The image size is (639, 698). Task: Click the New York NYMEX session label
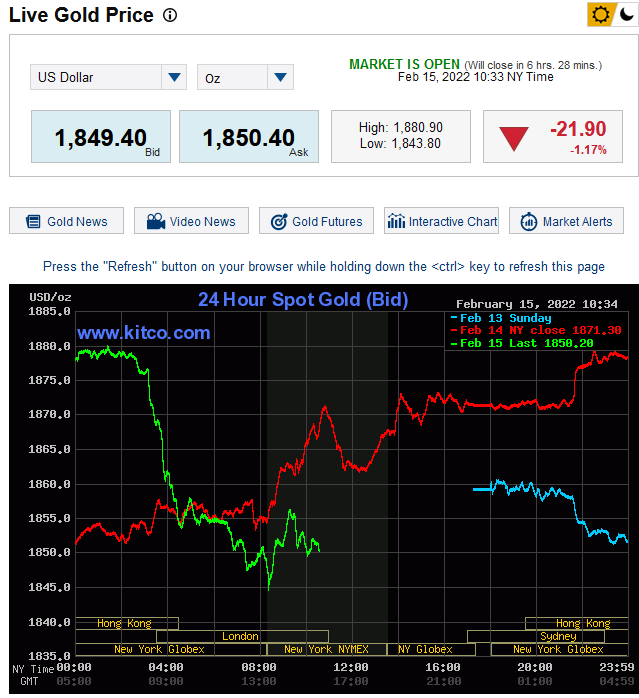[x=326, y=649]
